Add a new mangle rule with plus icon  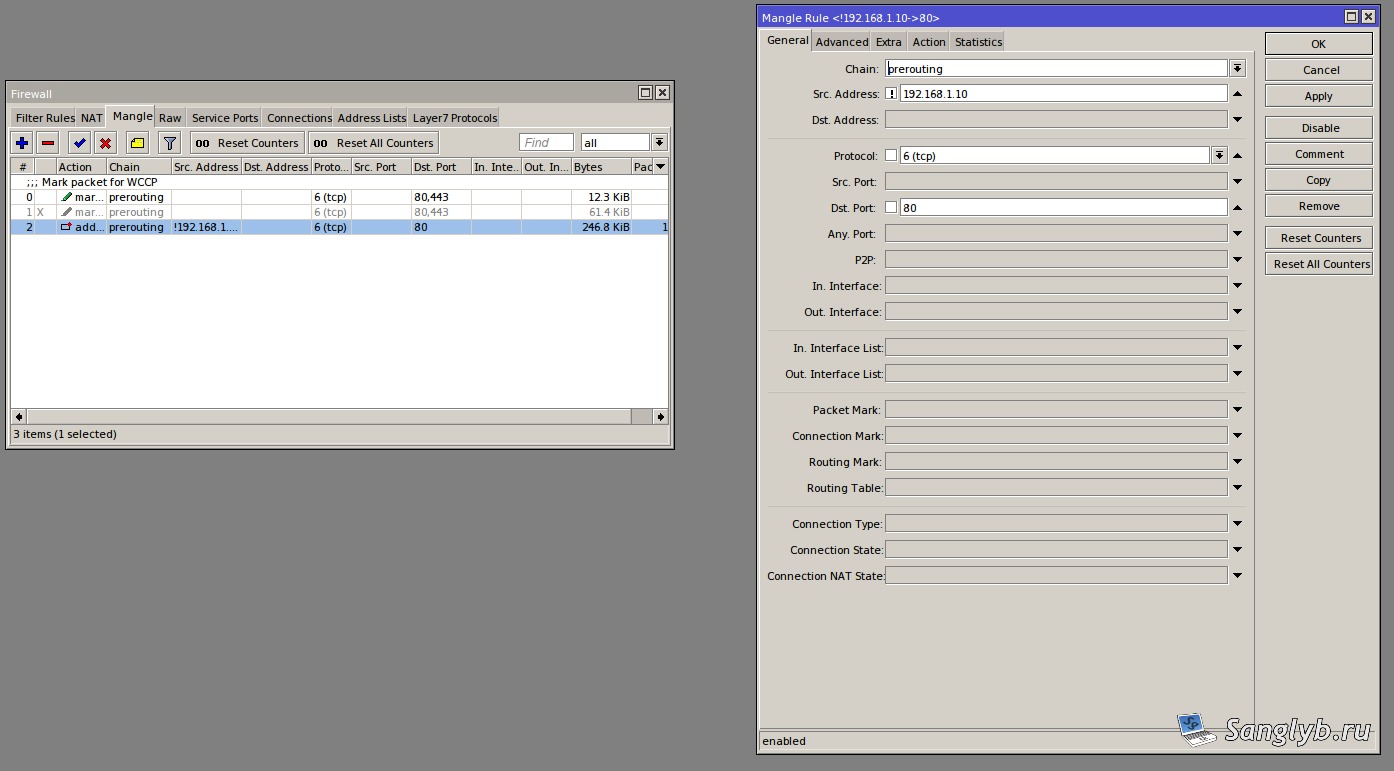click(22, 143)
